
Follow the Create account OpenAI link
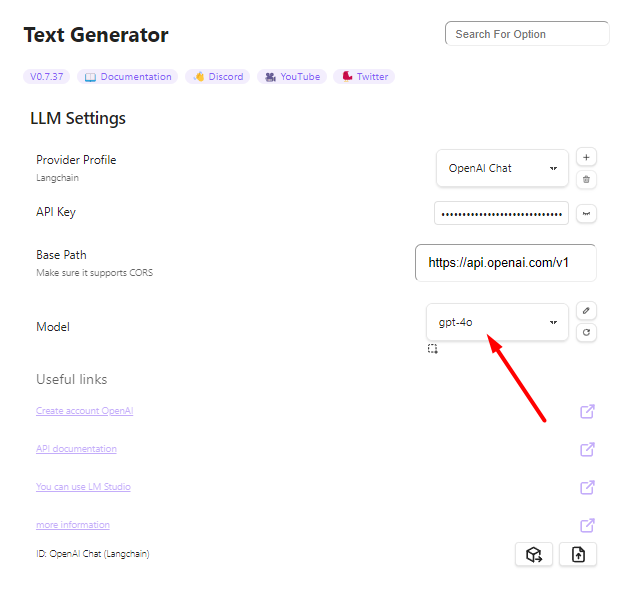85,411
